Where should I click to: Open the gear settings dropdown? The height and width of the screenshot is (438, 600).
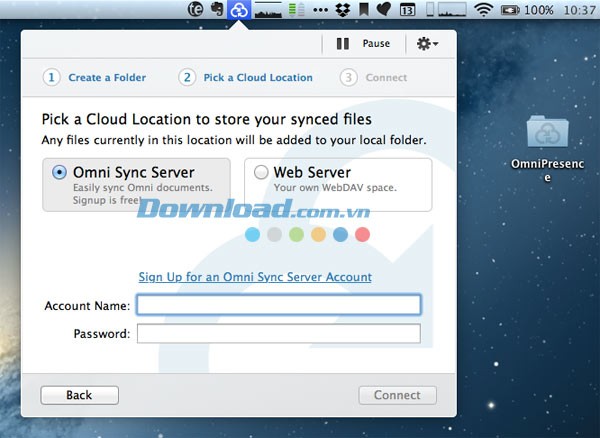click(x=427, y=44)
